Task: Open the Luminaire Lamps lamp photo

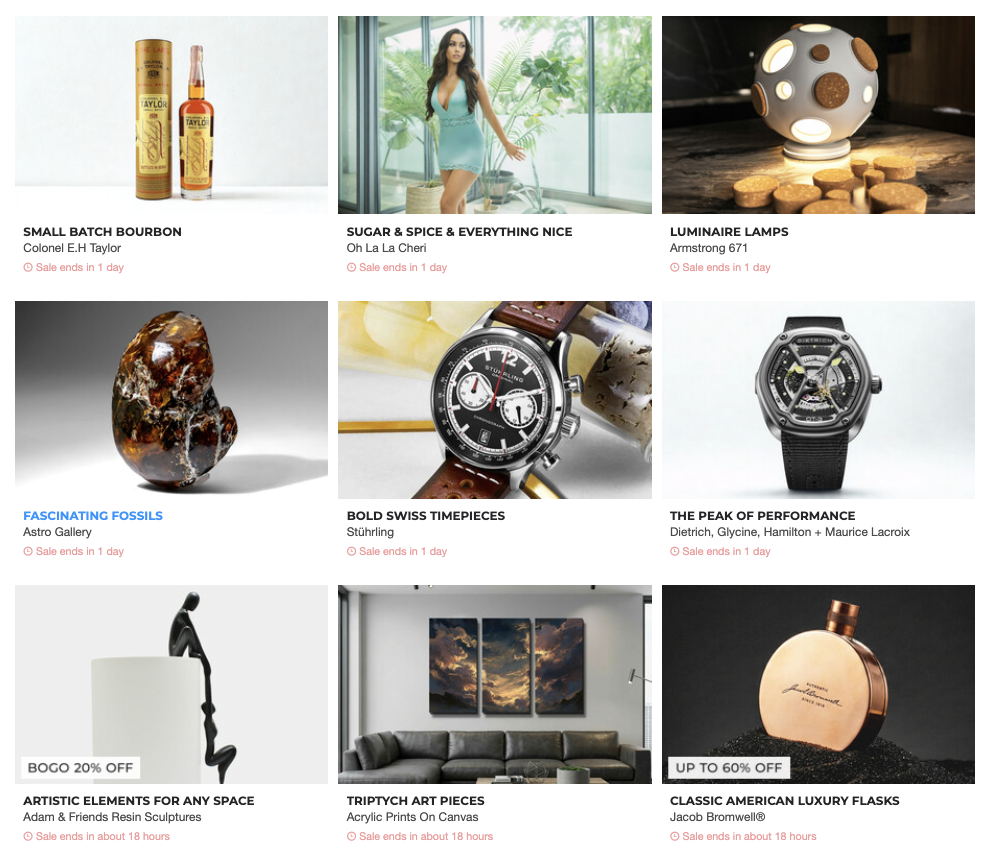Action: click(818, 115)
